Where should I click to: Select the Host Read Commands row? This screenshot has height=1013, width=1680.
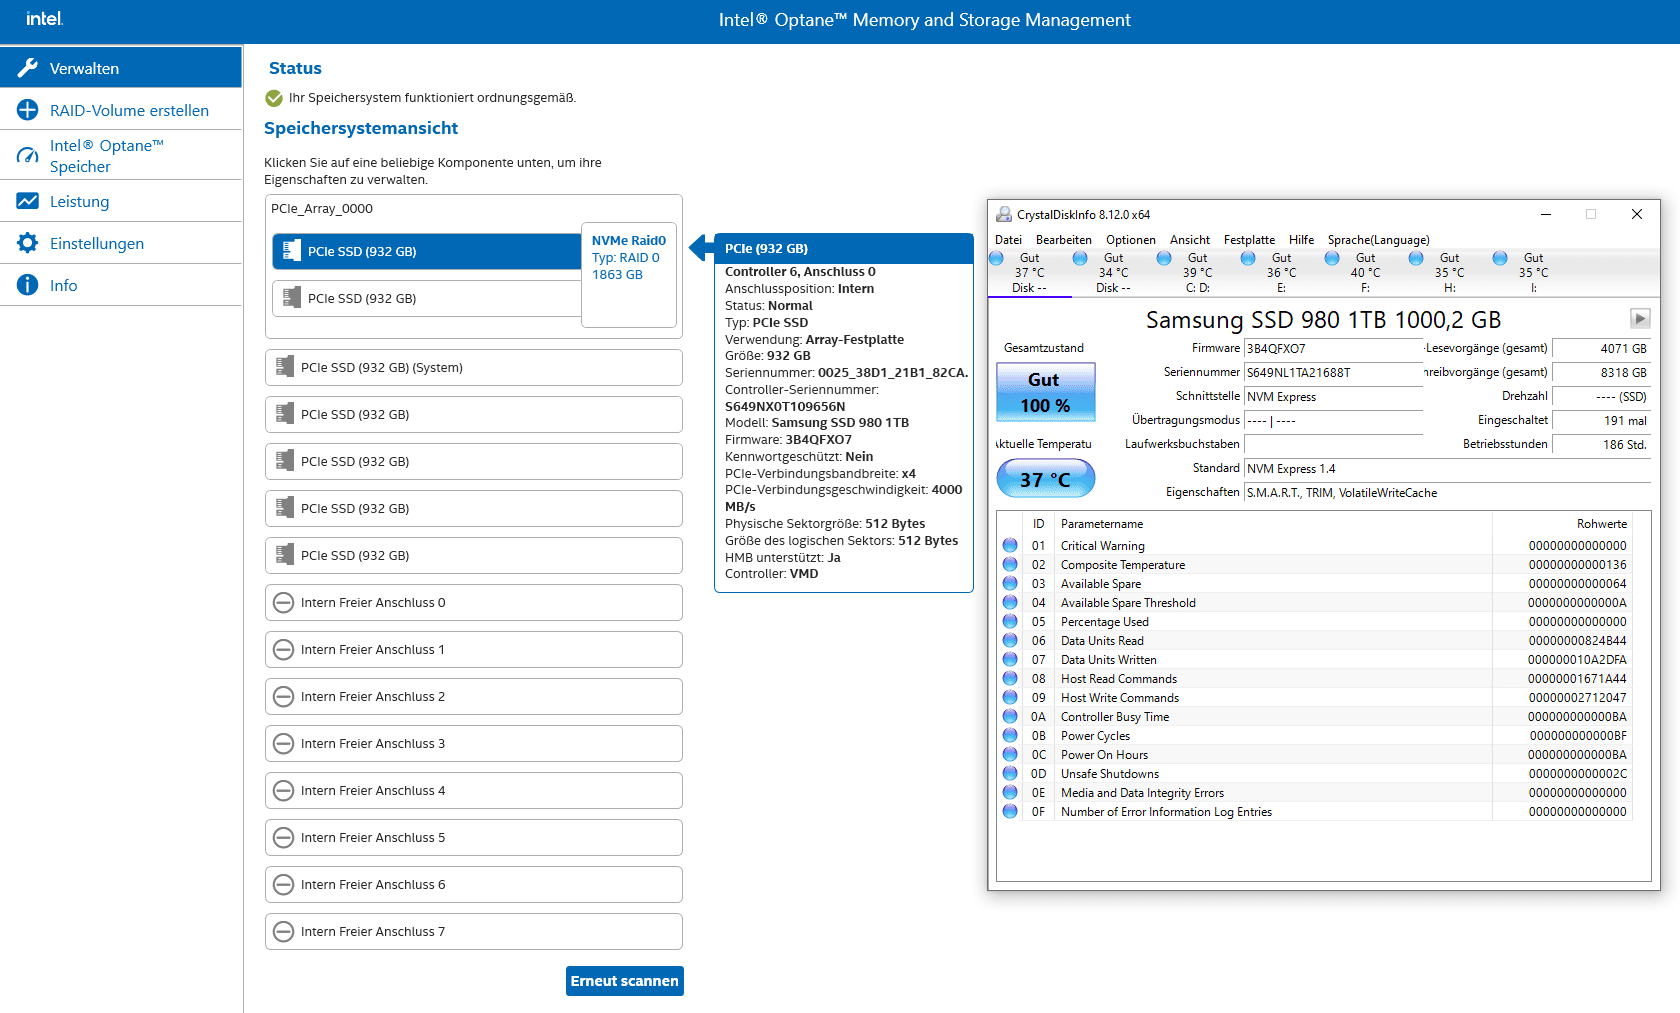[x=1315, y=679]
